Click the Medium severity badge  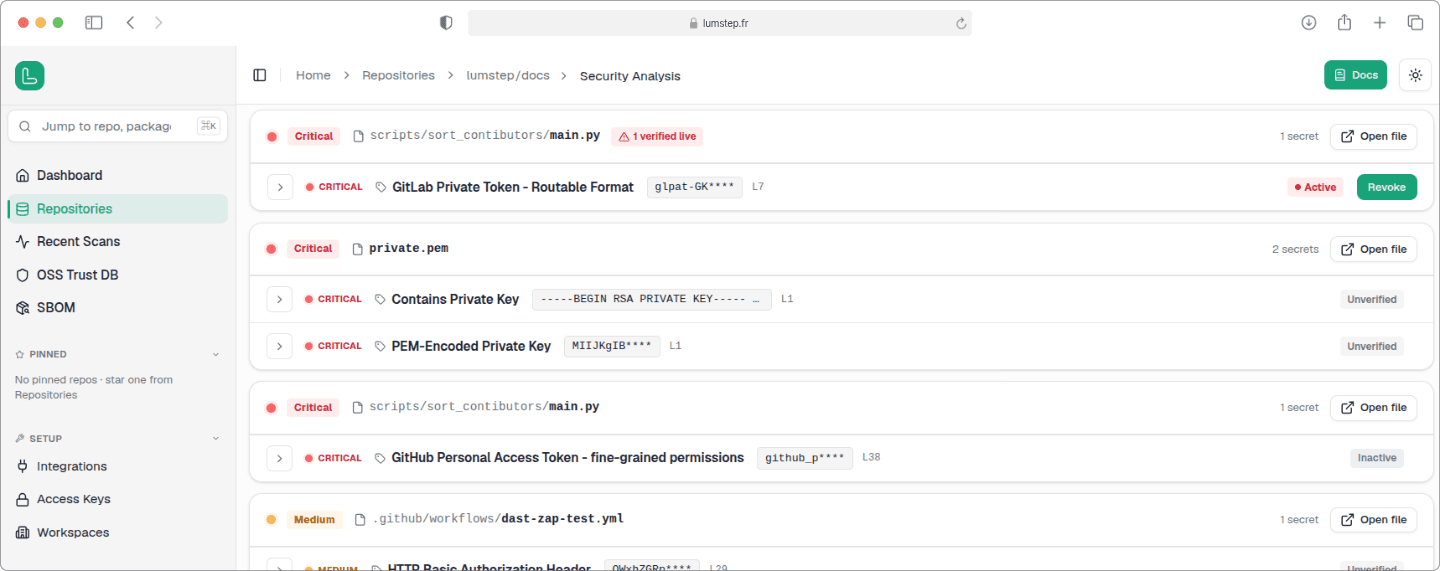point(314,519)
